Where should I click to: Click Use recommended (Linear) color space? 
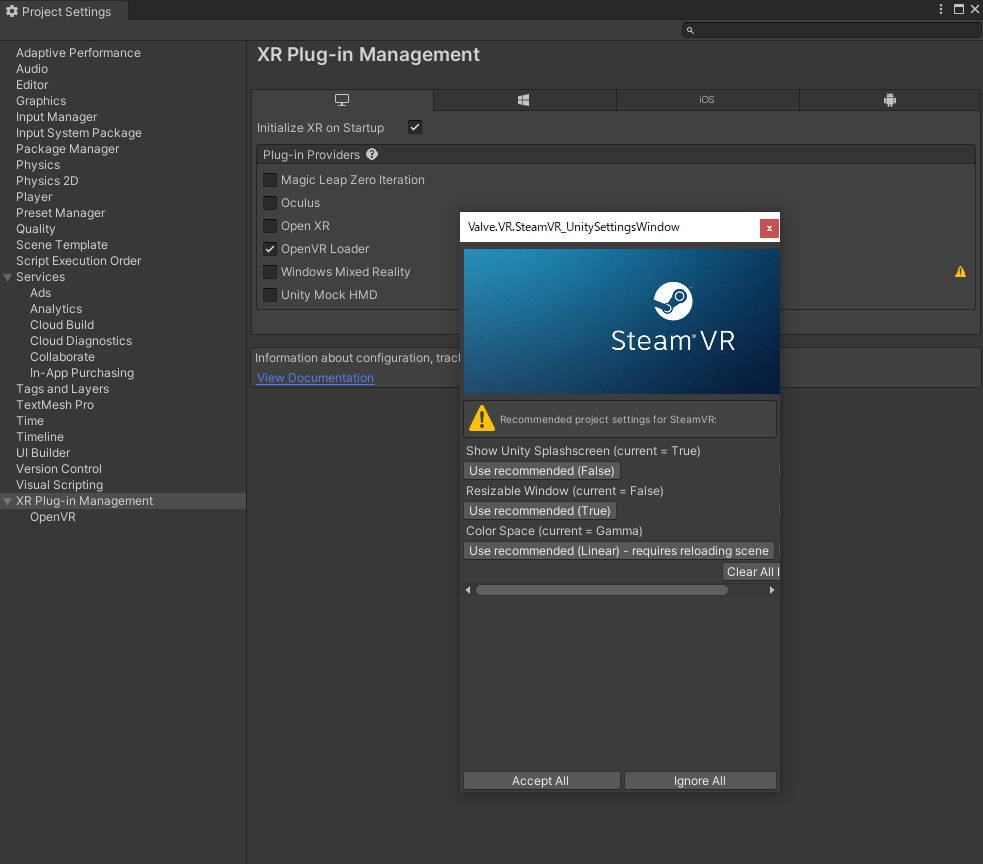point(619,551)
